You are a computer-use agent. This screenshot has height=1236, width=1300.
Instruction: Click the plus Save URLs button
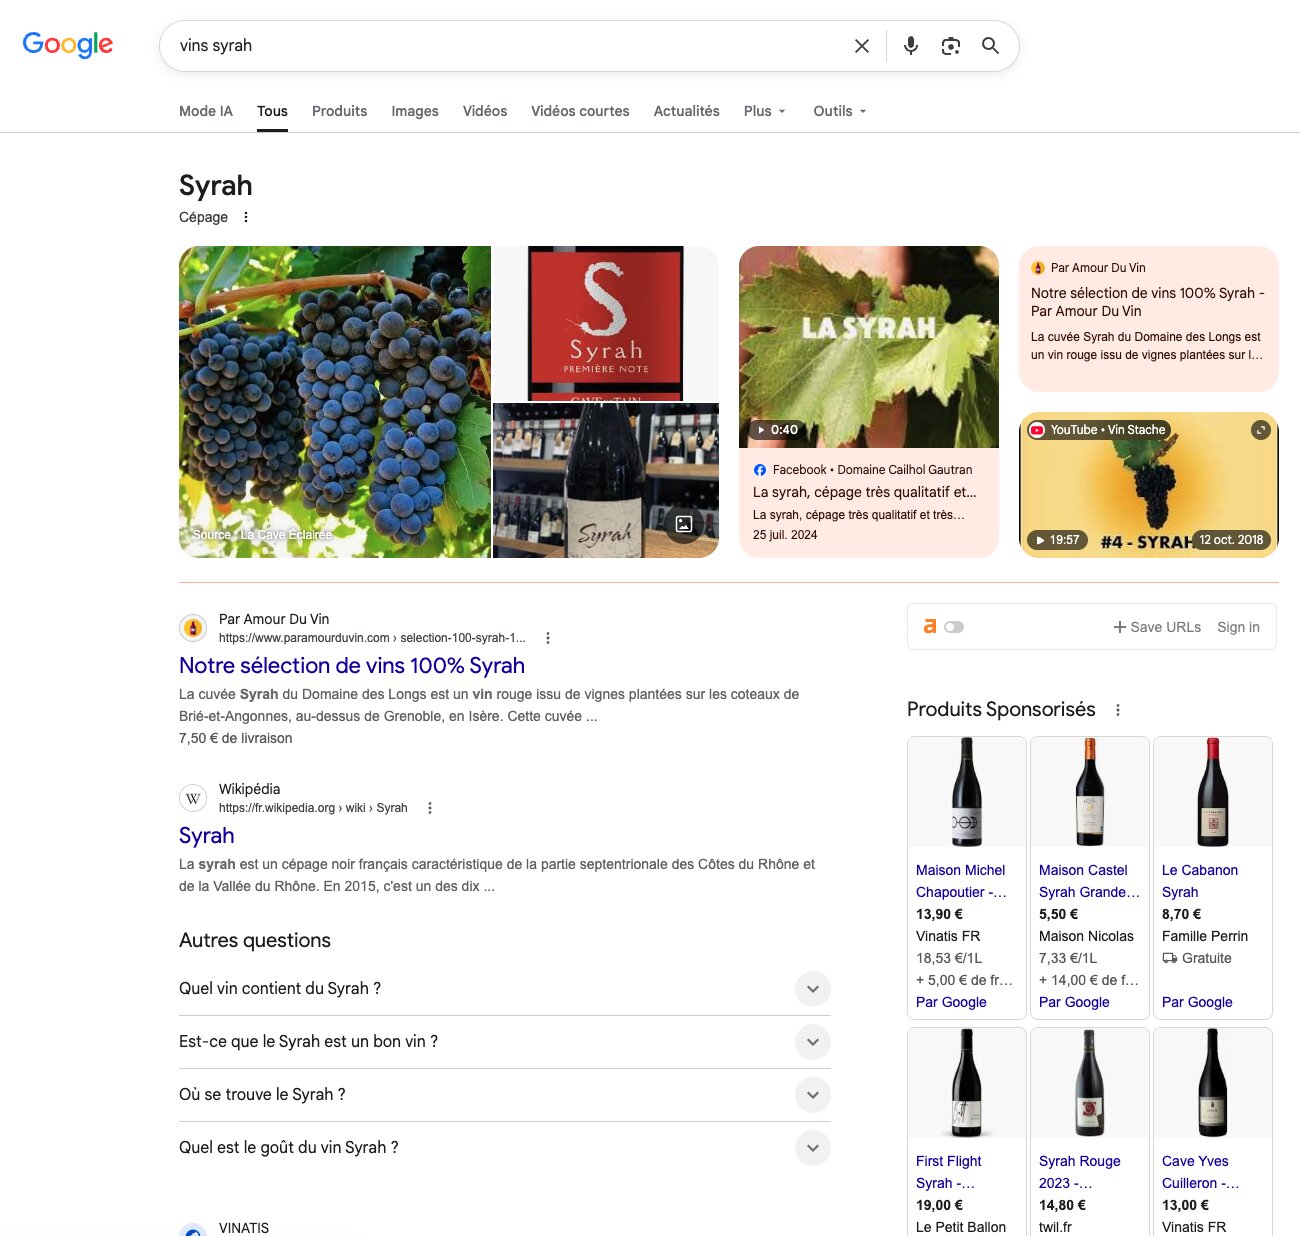click(1157, 627)
